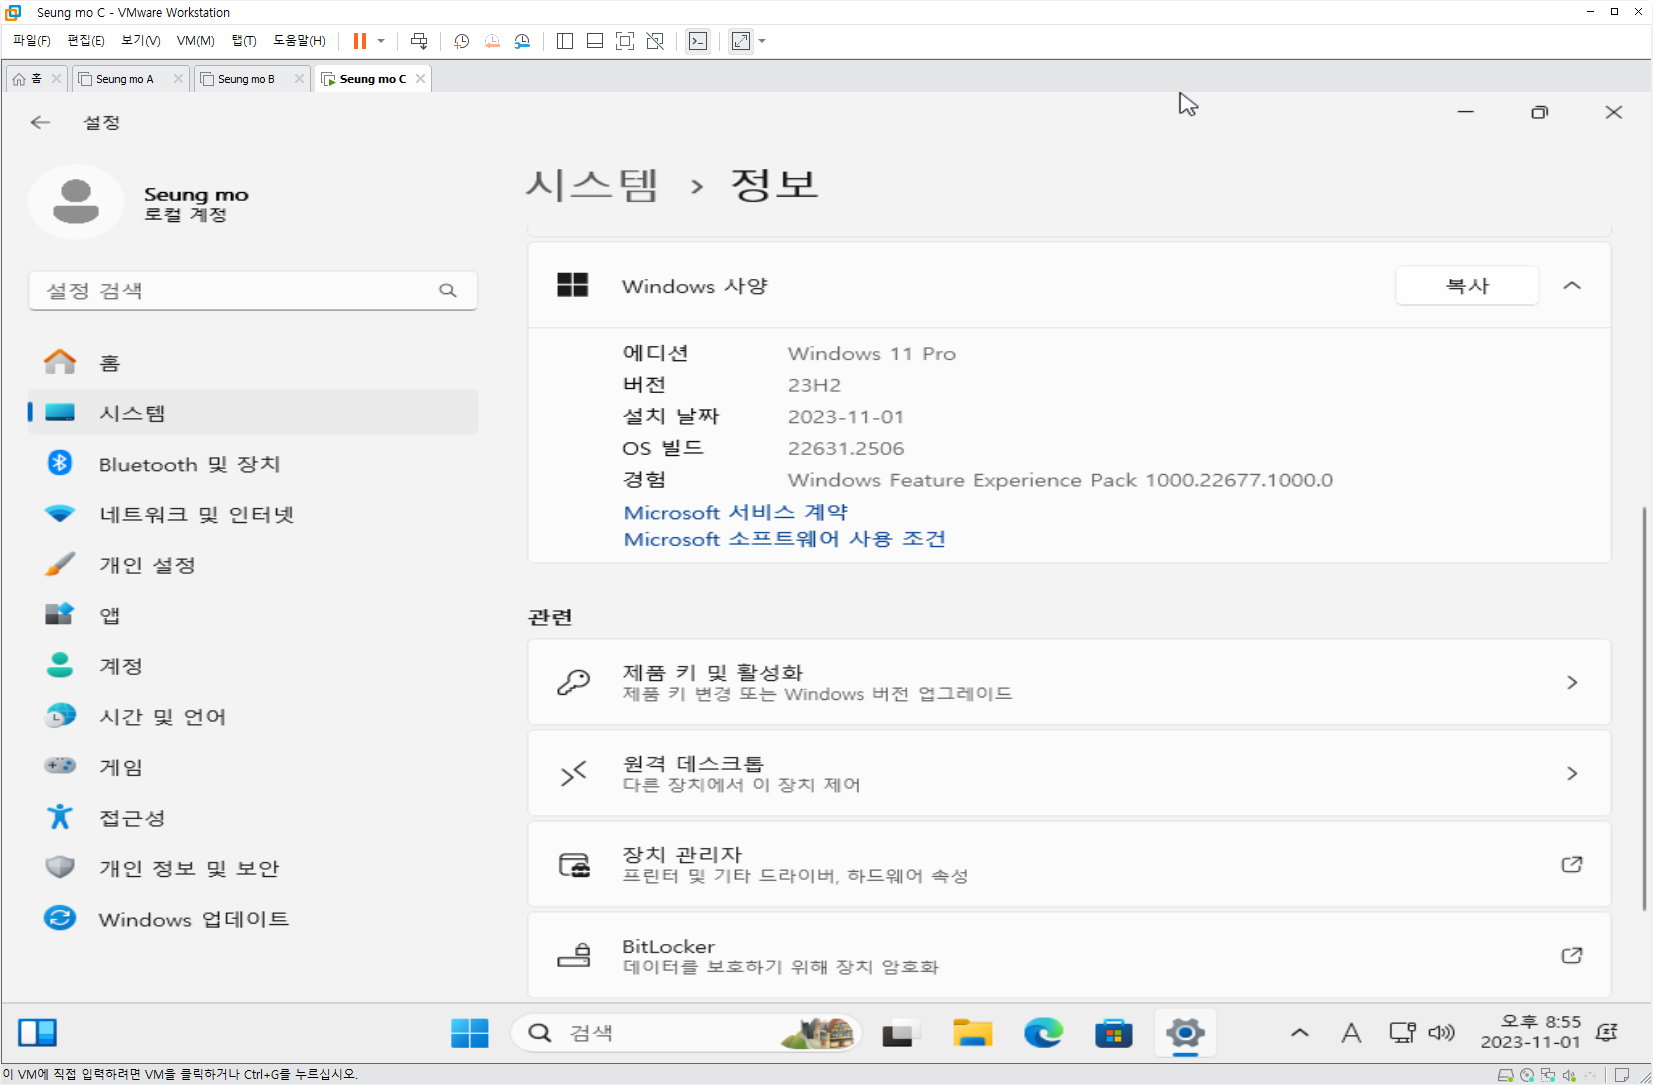Open 시간 및 언어 settings
The image size is (1653, 1085).
(253, 716)
